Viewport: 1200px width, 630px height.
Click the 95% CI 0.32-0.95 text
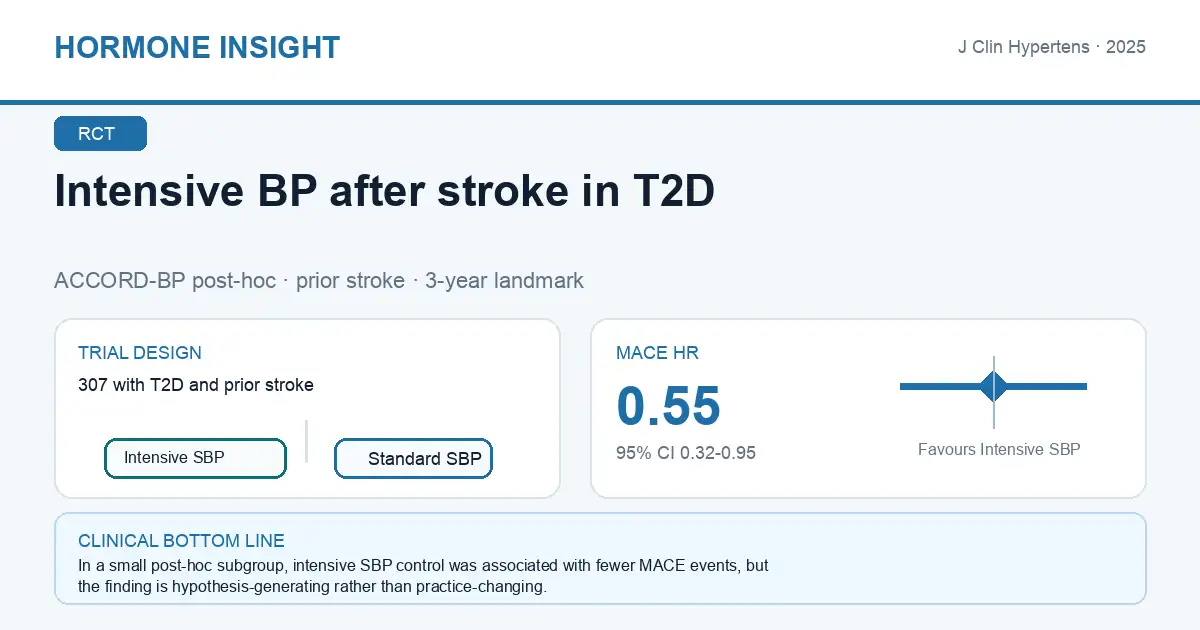(x=686, y=453)
